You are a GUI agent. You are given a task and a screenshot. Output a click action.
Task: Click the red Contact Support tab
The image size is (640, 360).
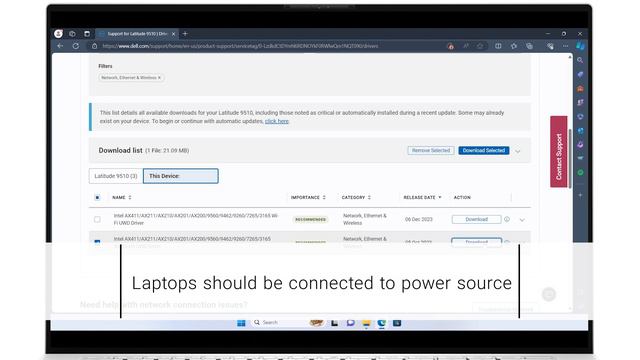tap(559, 151)
